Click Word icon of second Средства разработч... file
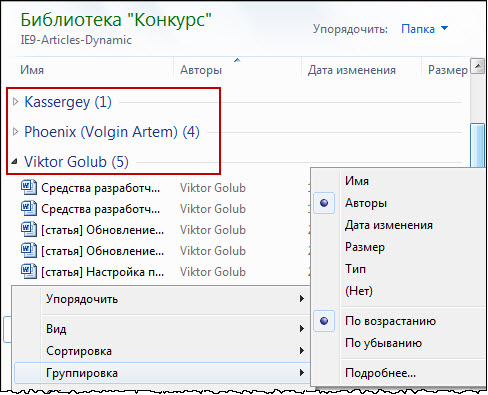Viewport: 488px width, 395px height. click(x=29, y=208)
